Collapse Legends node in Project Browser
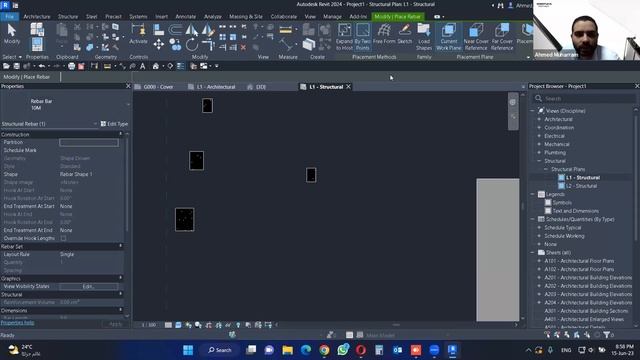Viewport: 640px width, 360px height. pyautogui.click(x=533, y=194)
